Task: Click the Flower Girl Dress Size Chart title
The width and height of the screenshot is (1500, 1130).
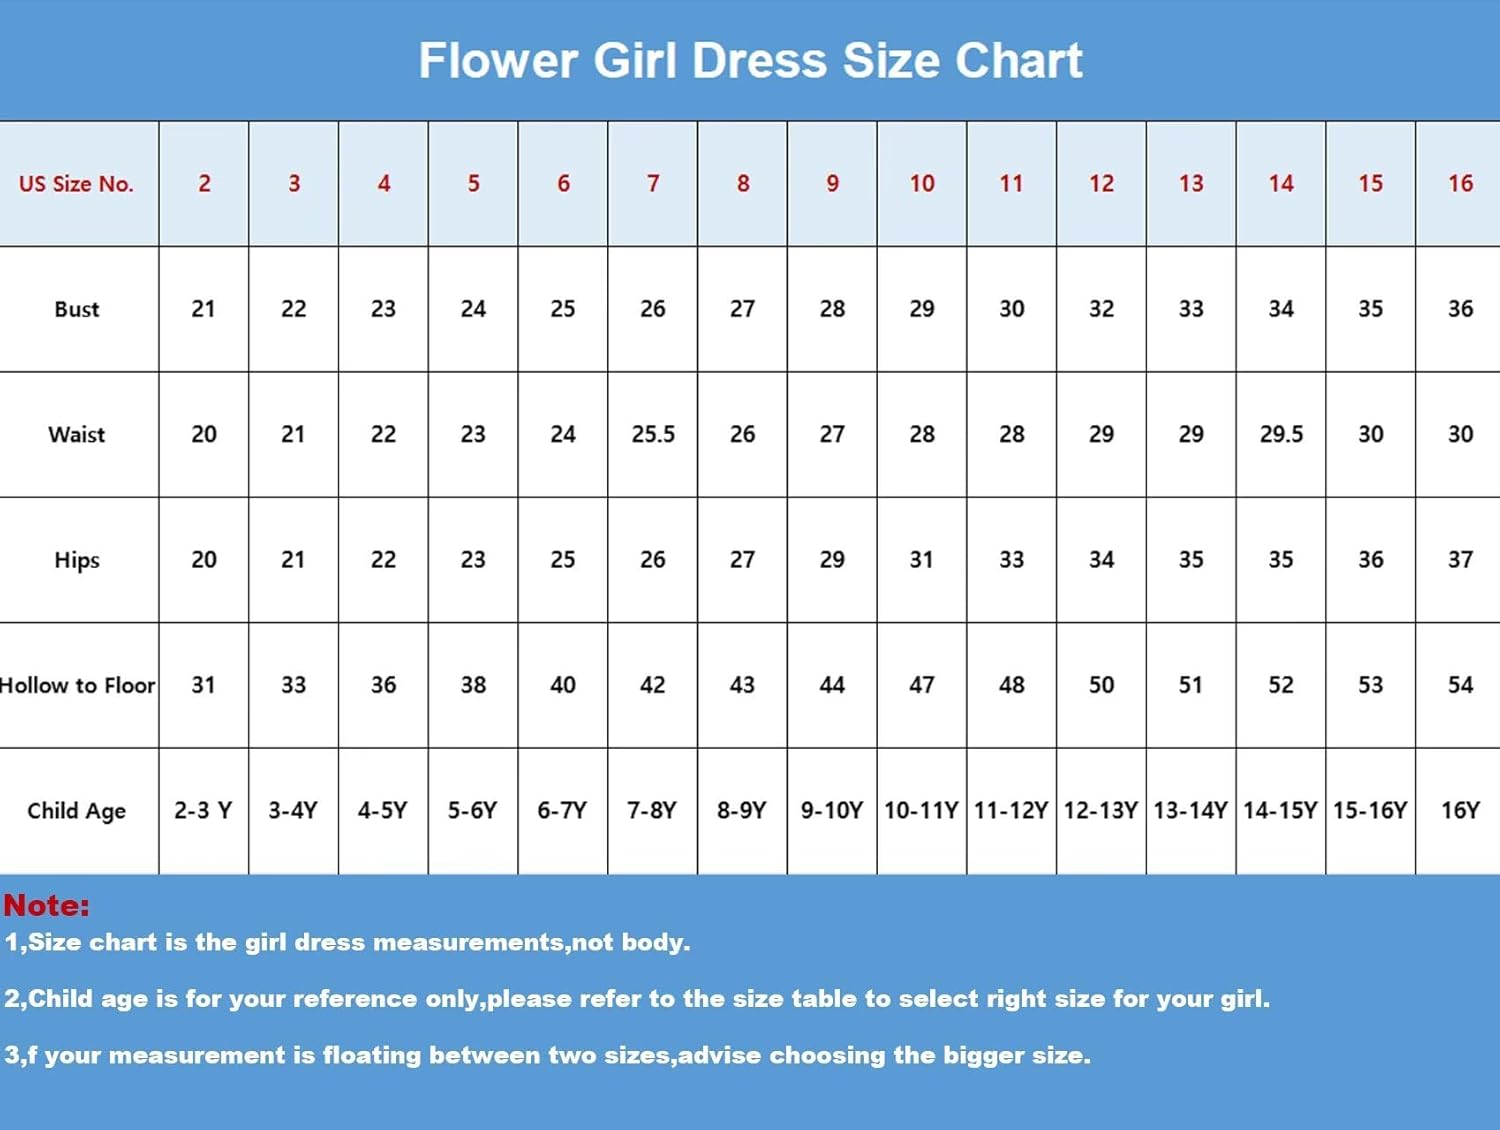Action: 750,60
